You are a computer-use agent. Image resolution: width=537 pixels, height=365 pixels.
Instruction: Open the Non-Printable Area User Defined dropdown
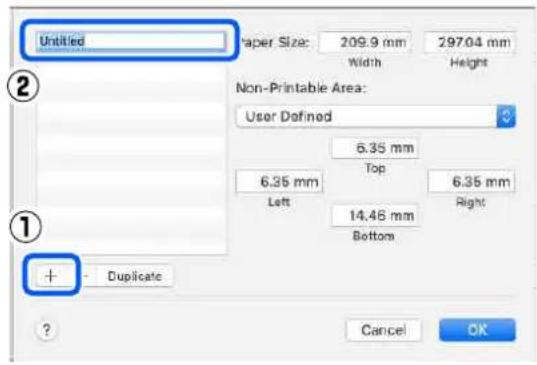(375, 117)
